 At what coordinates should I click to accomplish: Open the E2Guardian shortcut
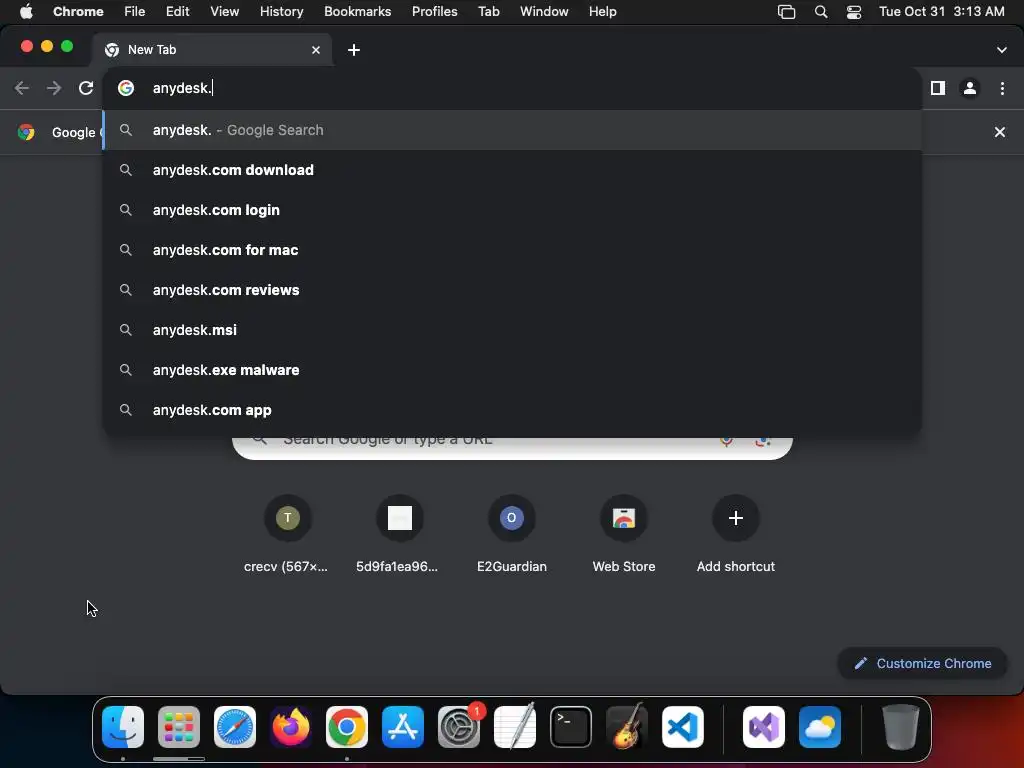511,534
